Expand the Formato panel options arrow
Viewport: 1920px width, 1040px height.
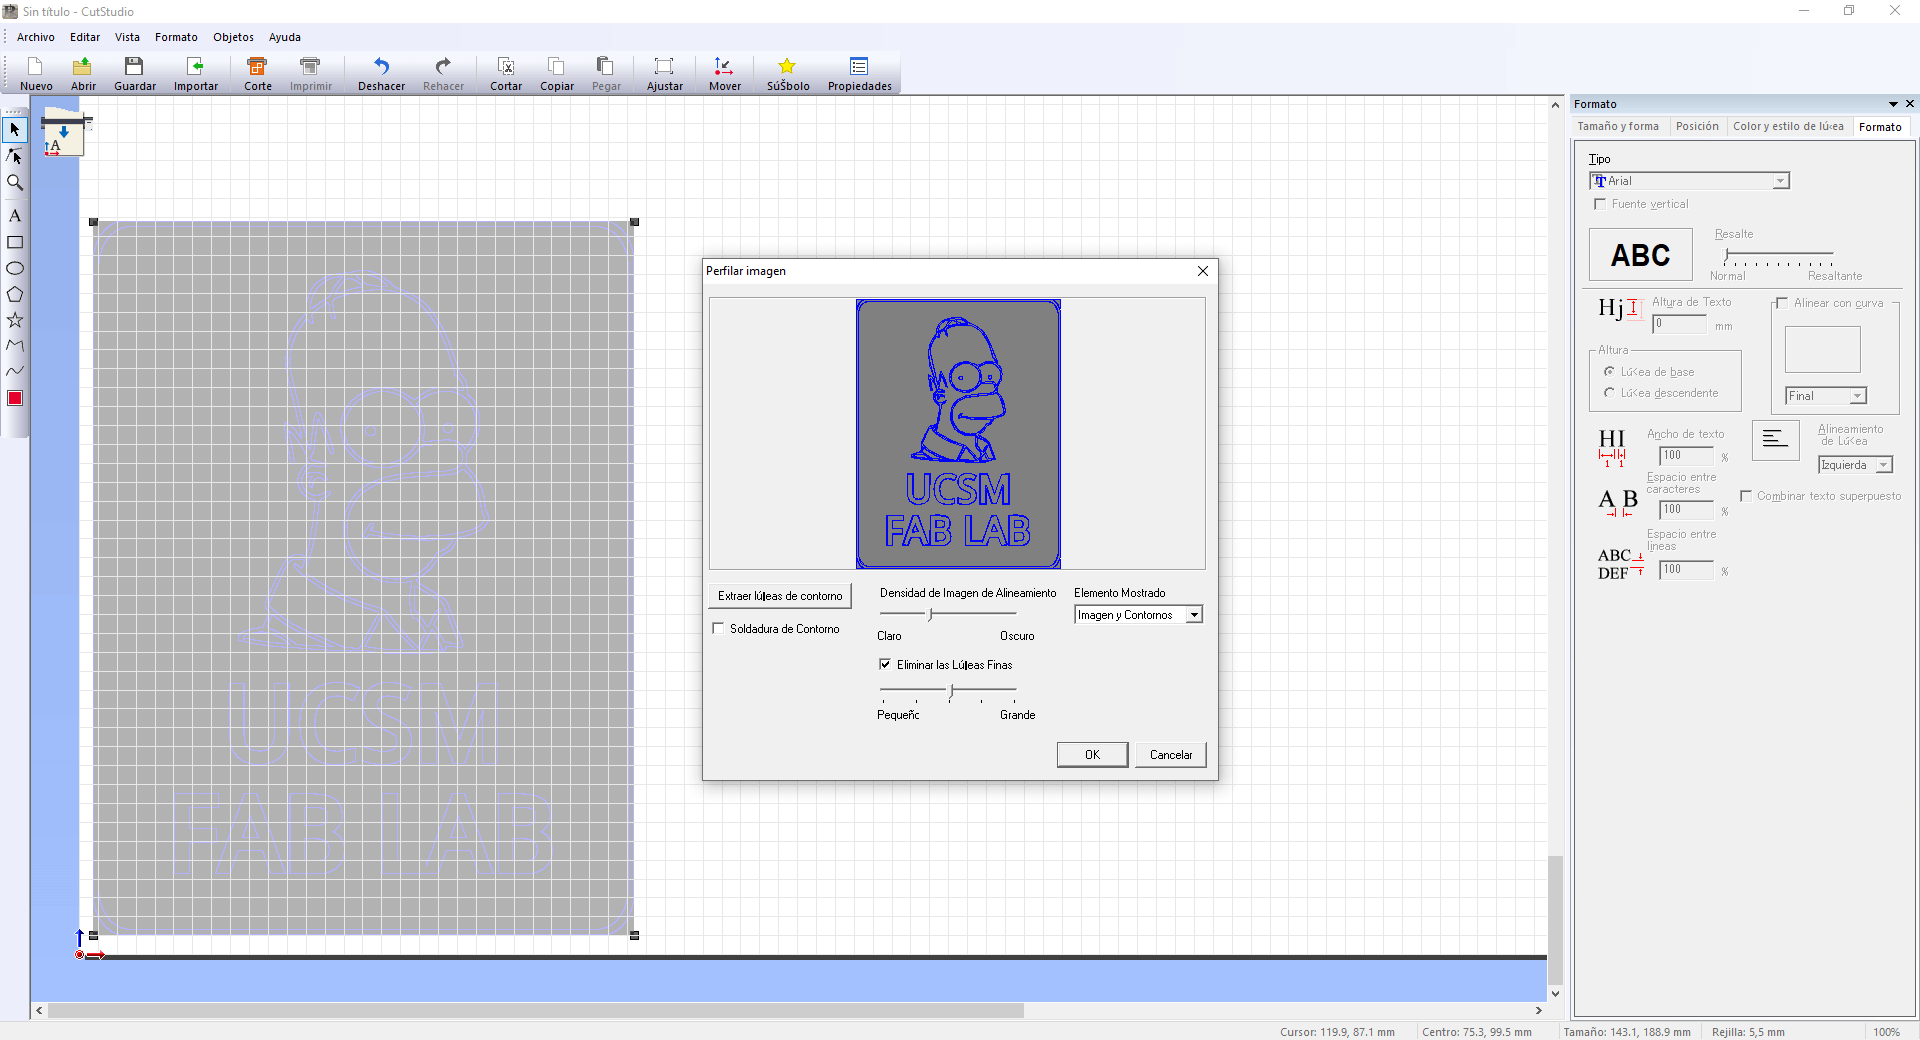(x=1893, y=104)
